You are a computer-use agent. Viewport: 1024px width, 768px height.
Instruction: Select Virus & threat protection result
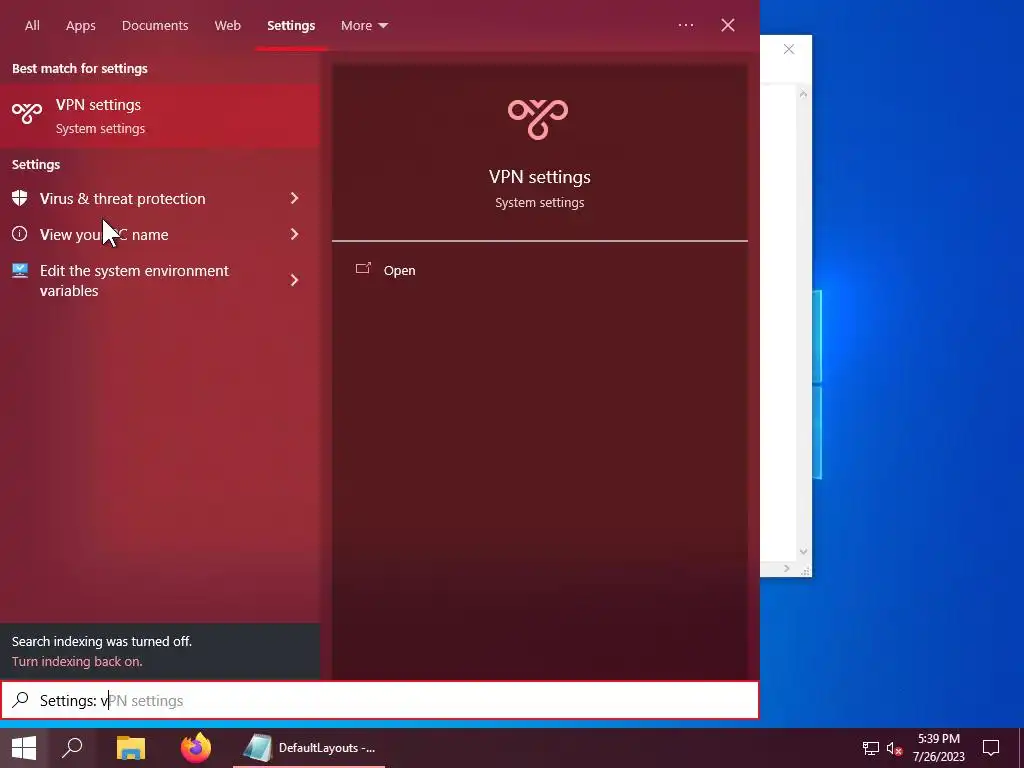pos(159,198)
